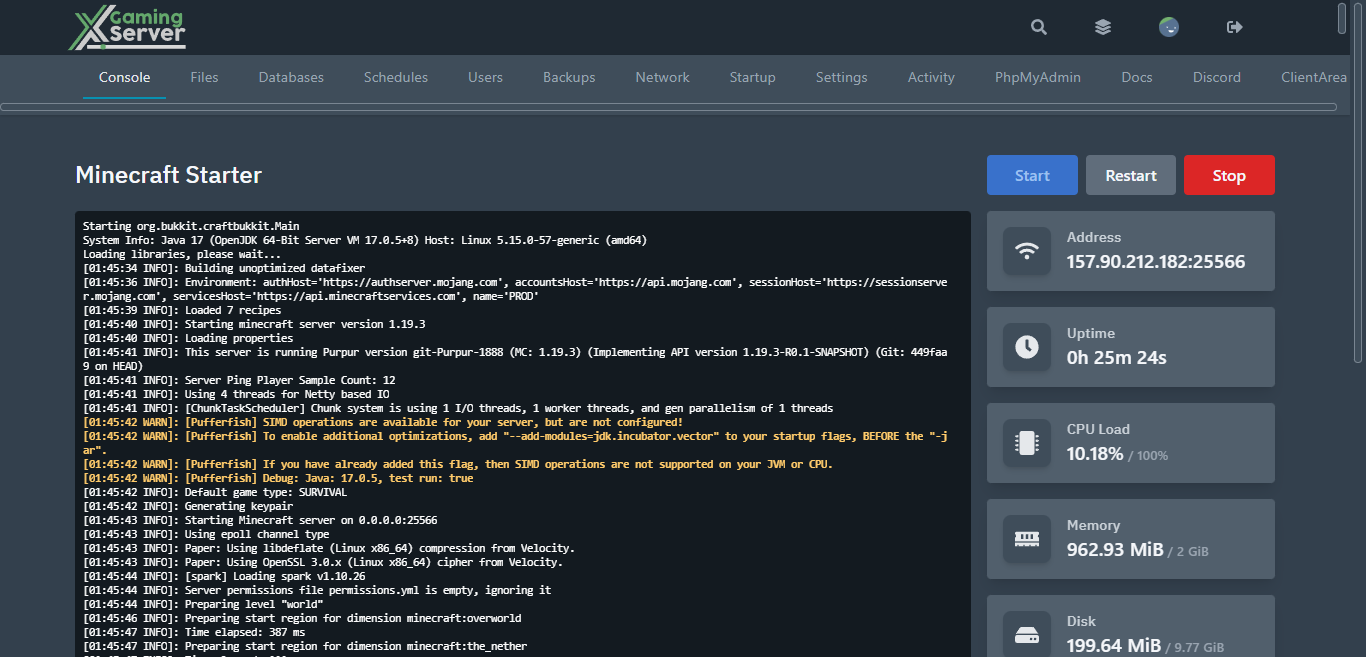Click the Memory RAM icon

point(1027,539)
